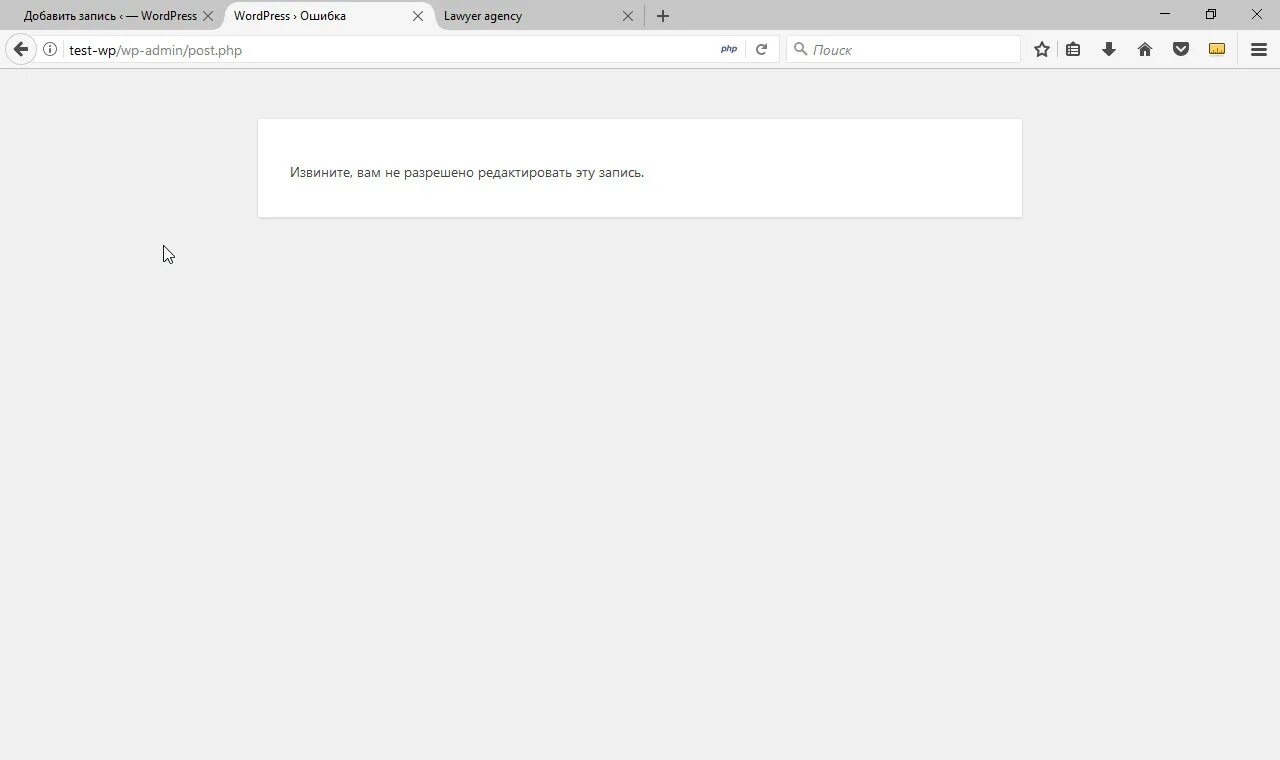Focus the address bar with test-wp/wp-admin/post.php
Screen dimensions: 1280x760
(x=390, y=49)
